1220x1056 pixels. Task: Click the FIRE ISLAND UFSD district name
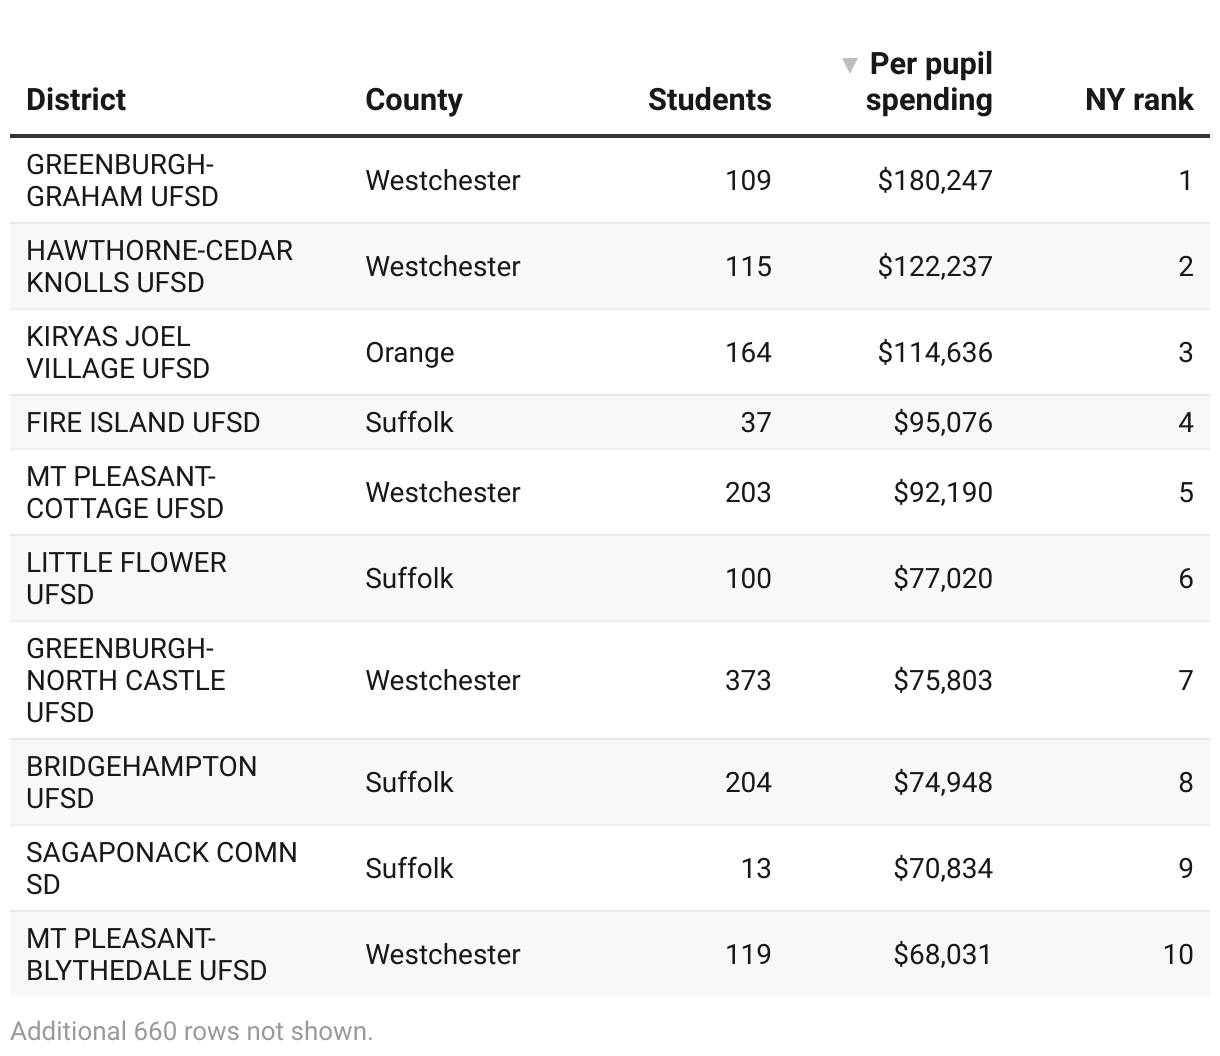point(143,422)
